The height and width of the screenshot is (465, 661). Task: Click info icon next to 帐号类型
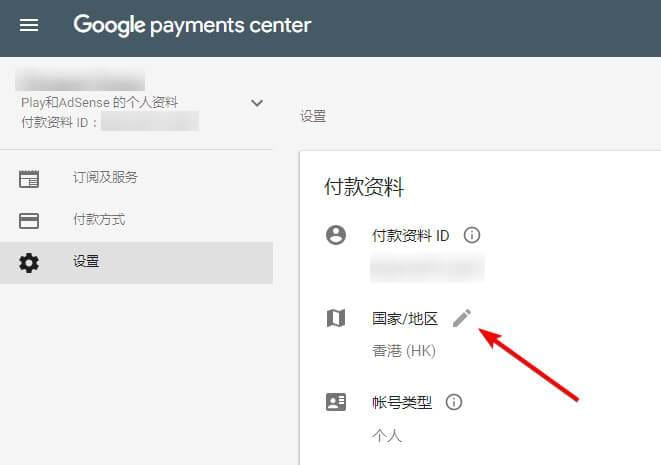click(x=454, y=402)
